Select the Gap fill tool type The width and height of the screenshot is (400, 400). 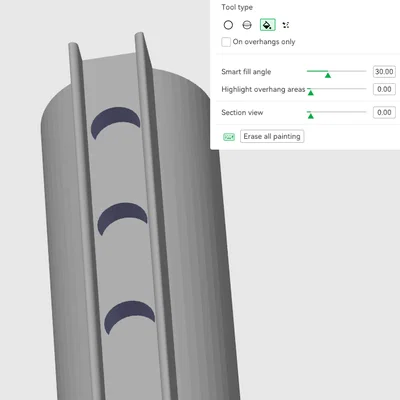286,25
